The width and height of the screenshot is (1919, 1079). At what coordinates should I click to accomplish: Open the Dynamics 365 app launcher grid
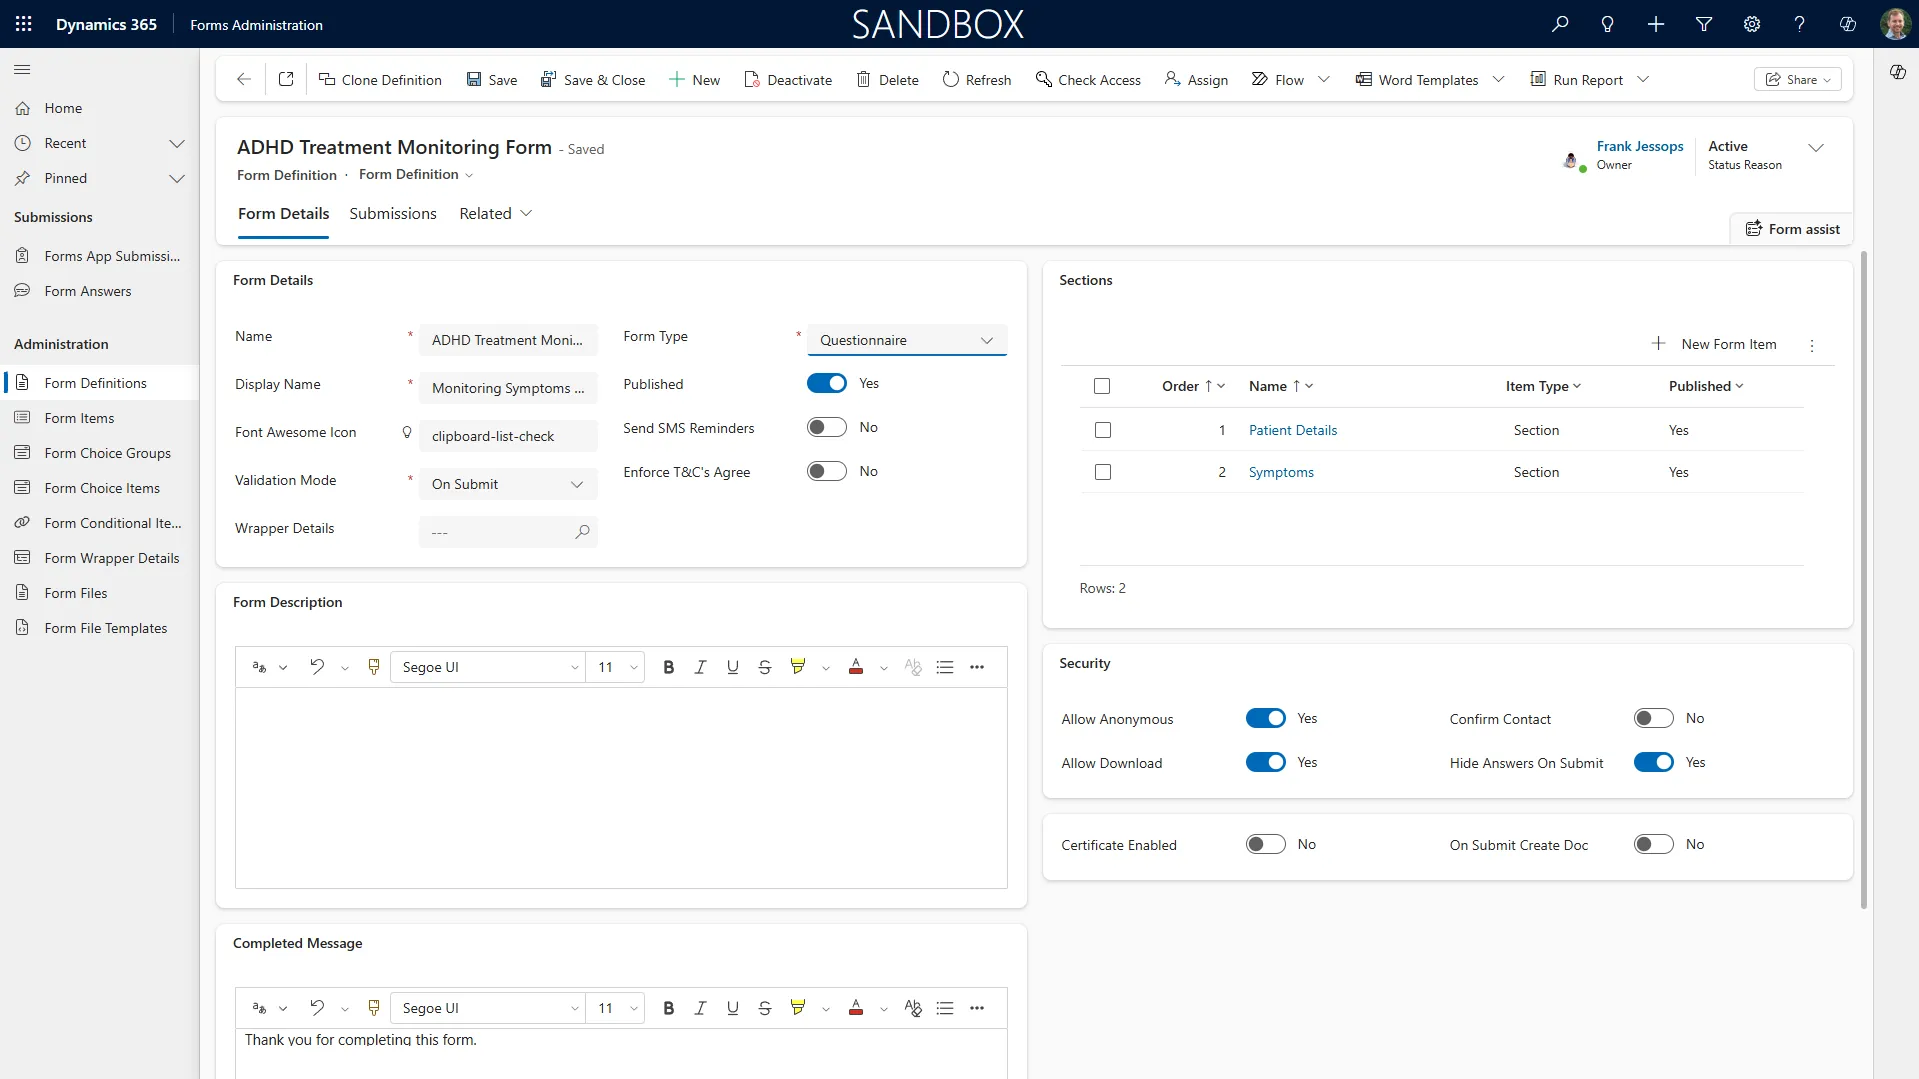24,24
